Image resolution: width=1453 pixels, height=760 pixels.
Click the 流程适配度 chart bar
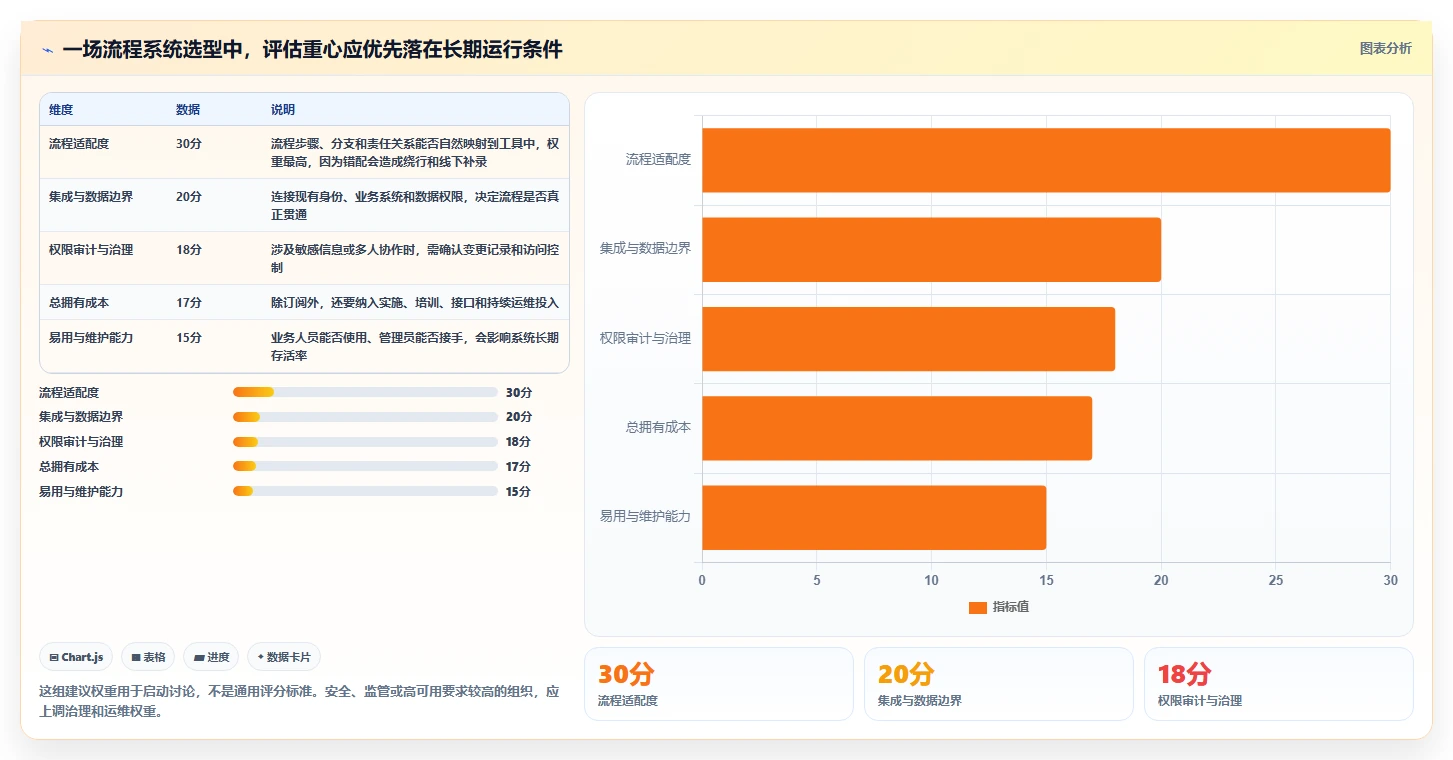tap(1046, 160)
